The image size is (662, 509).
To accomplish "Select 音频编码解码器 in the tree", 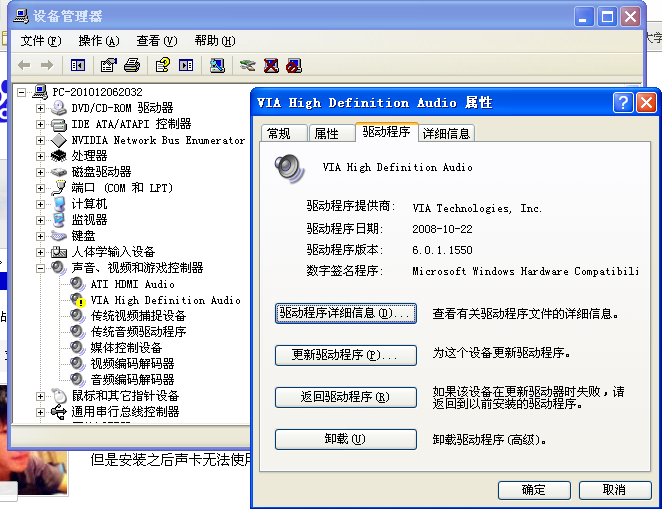I will click(132, 380).
